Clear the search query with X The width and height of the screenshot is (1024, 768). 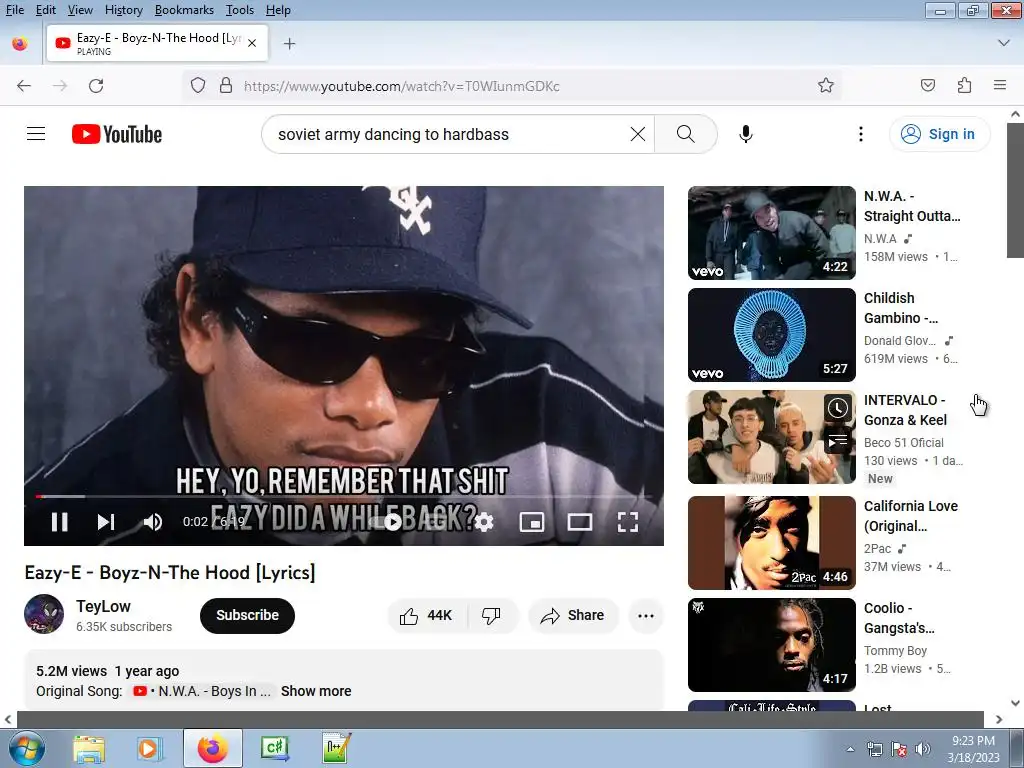(x=637, y=134)
